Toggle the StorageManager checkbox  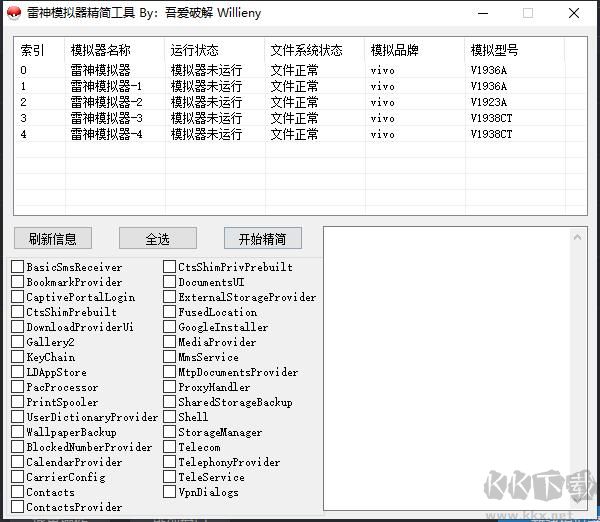[170, 432]
